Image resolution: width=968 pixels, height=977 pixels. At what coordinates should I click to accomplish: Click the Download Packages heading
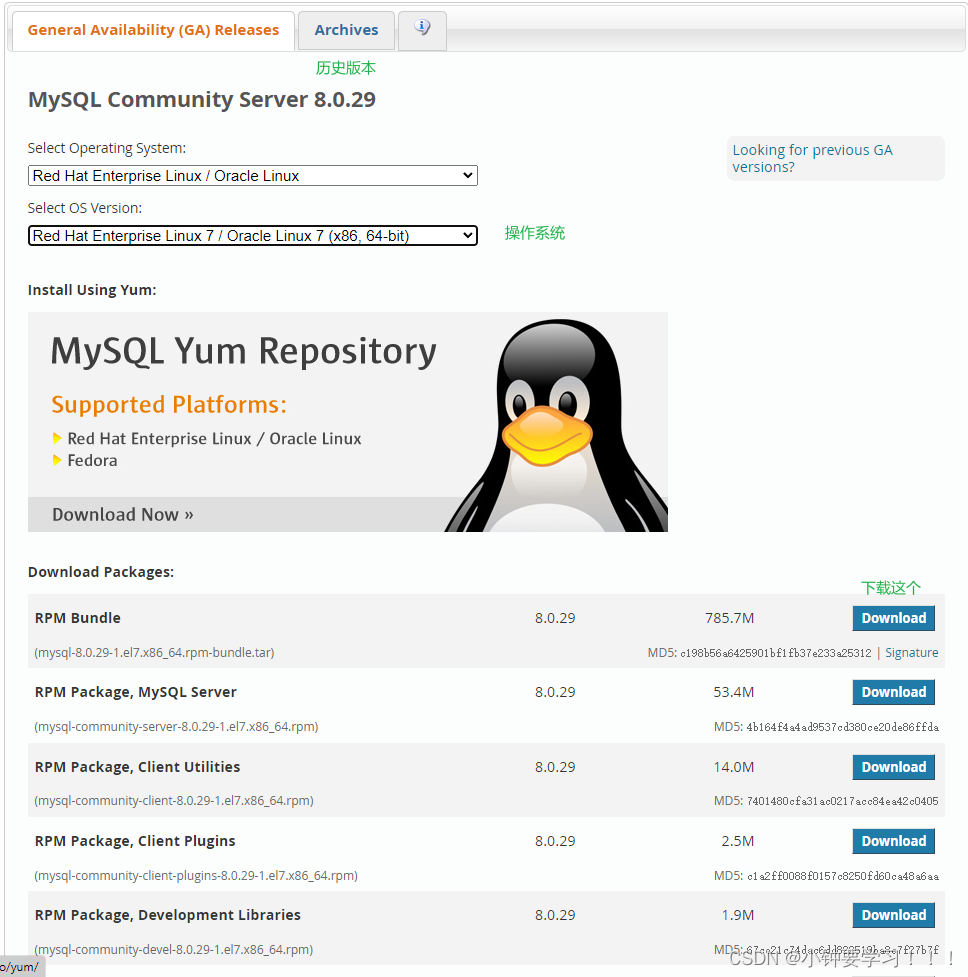[x=101, y=572]
